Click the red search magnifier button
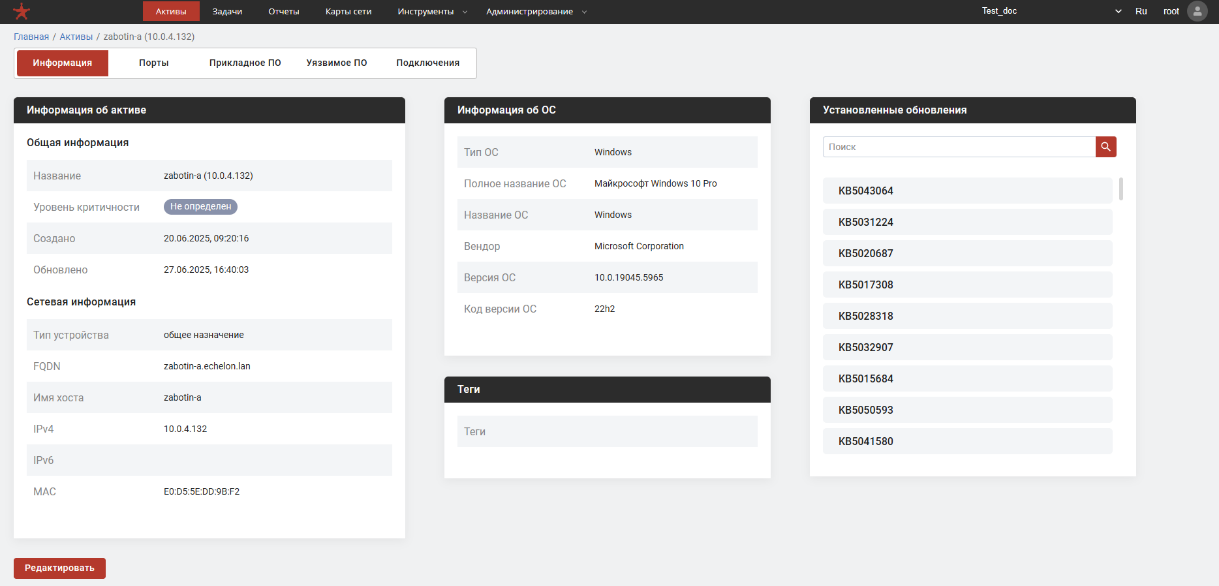 [1106, 147]
